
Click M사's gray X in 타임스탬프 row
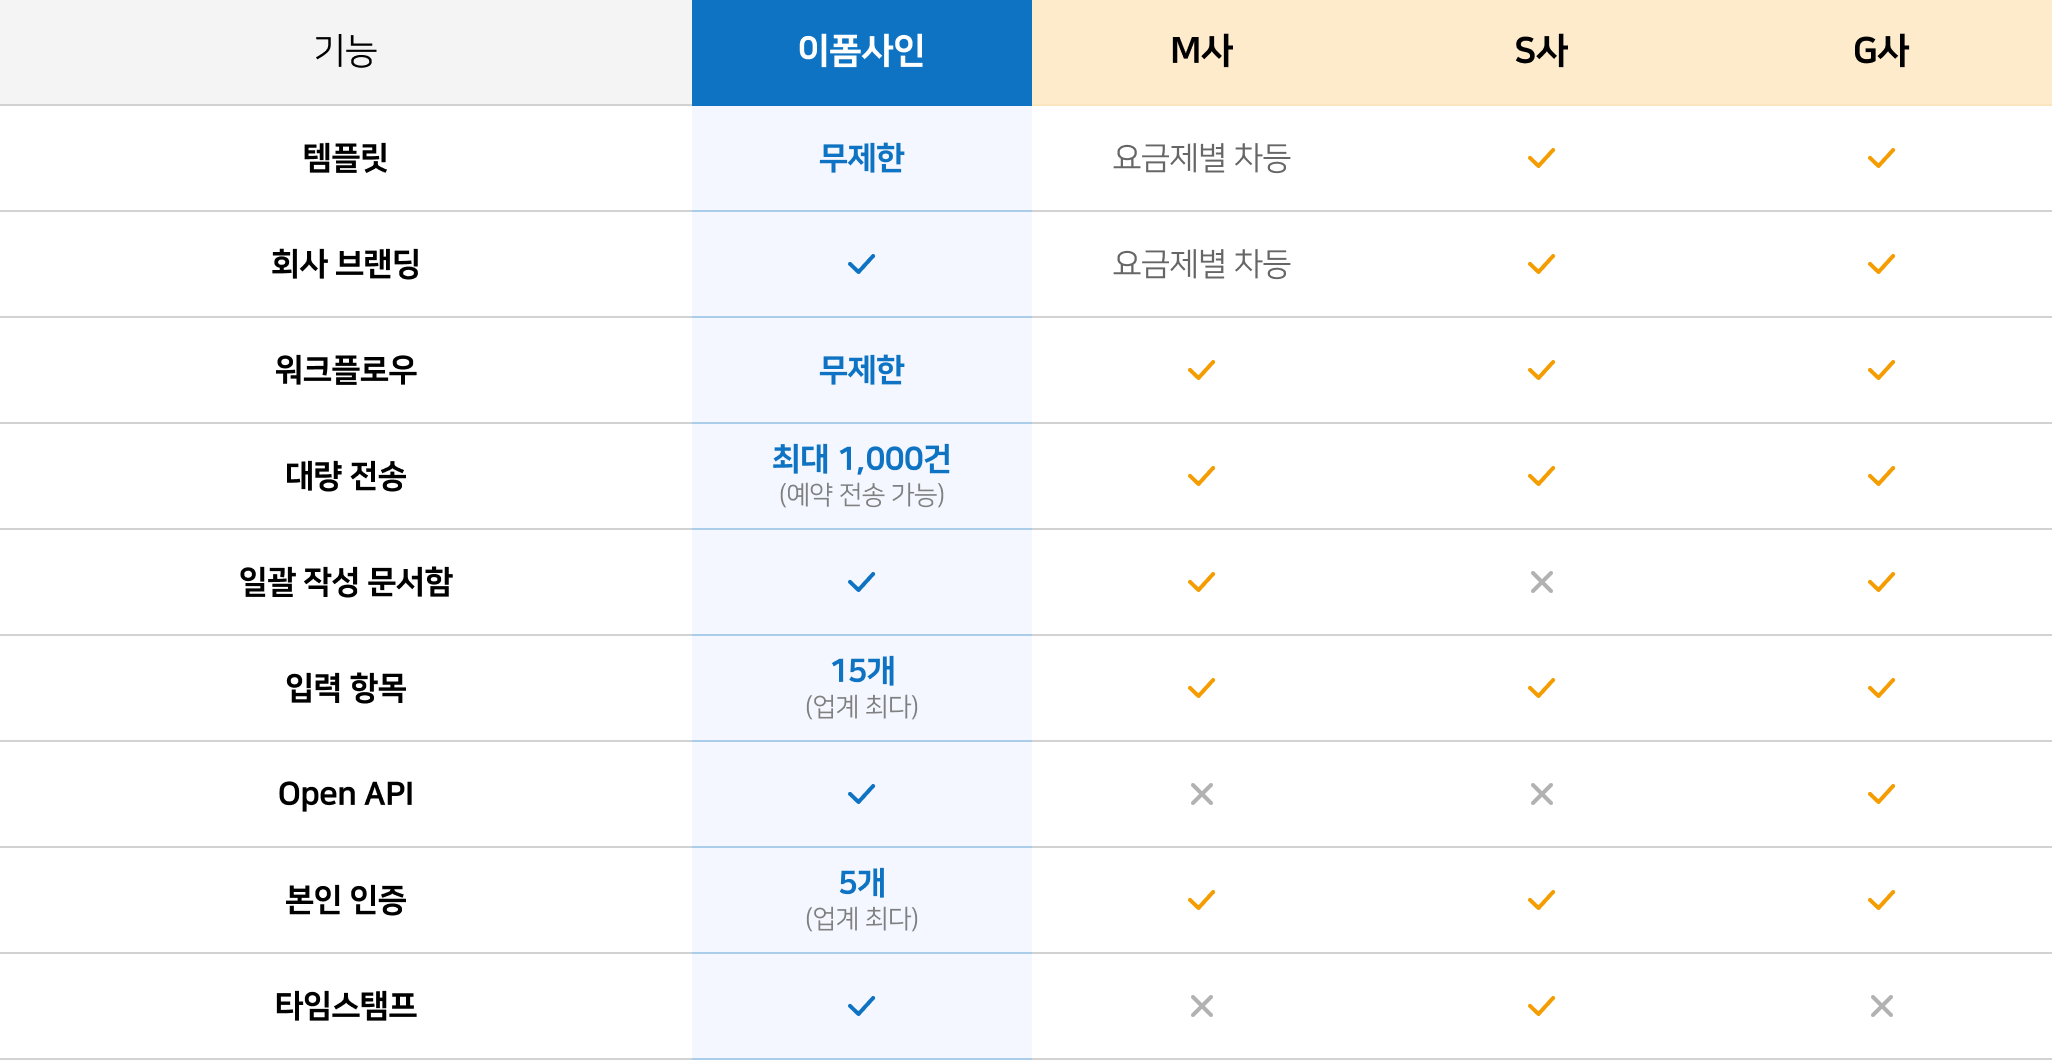(x=1201, y=1006)
